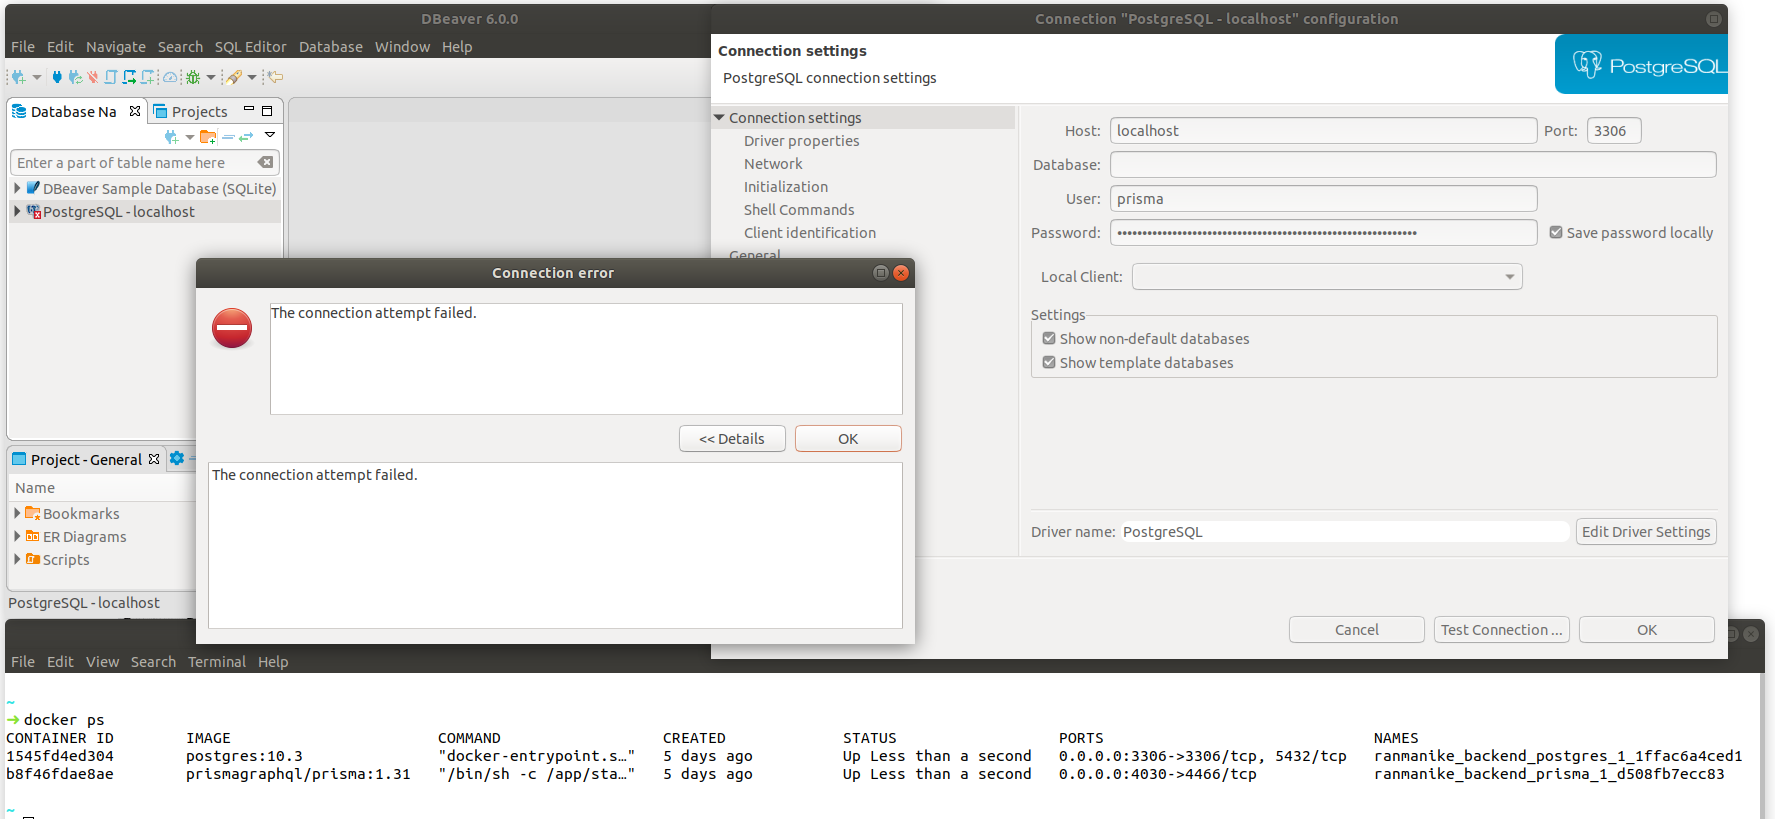This screenshot has width=1775, height=819.
Task: Click the red Disconnect plug icon
Action: point(93,77)
